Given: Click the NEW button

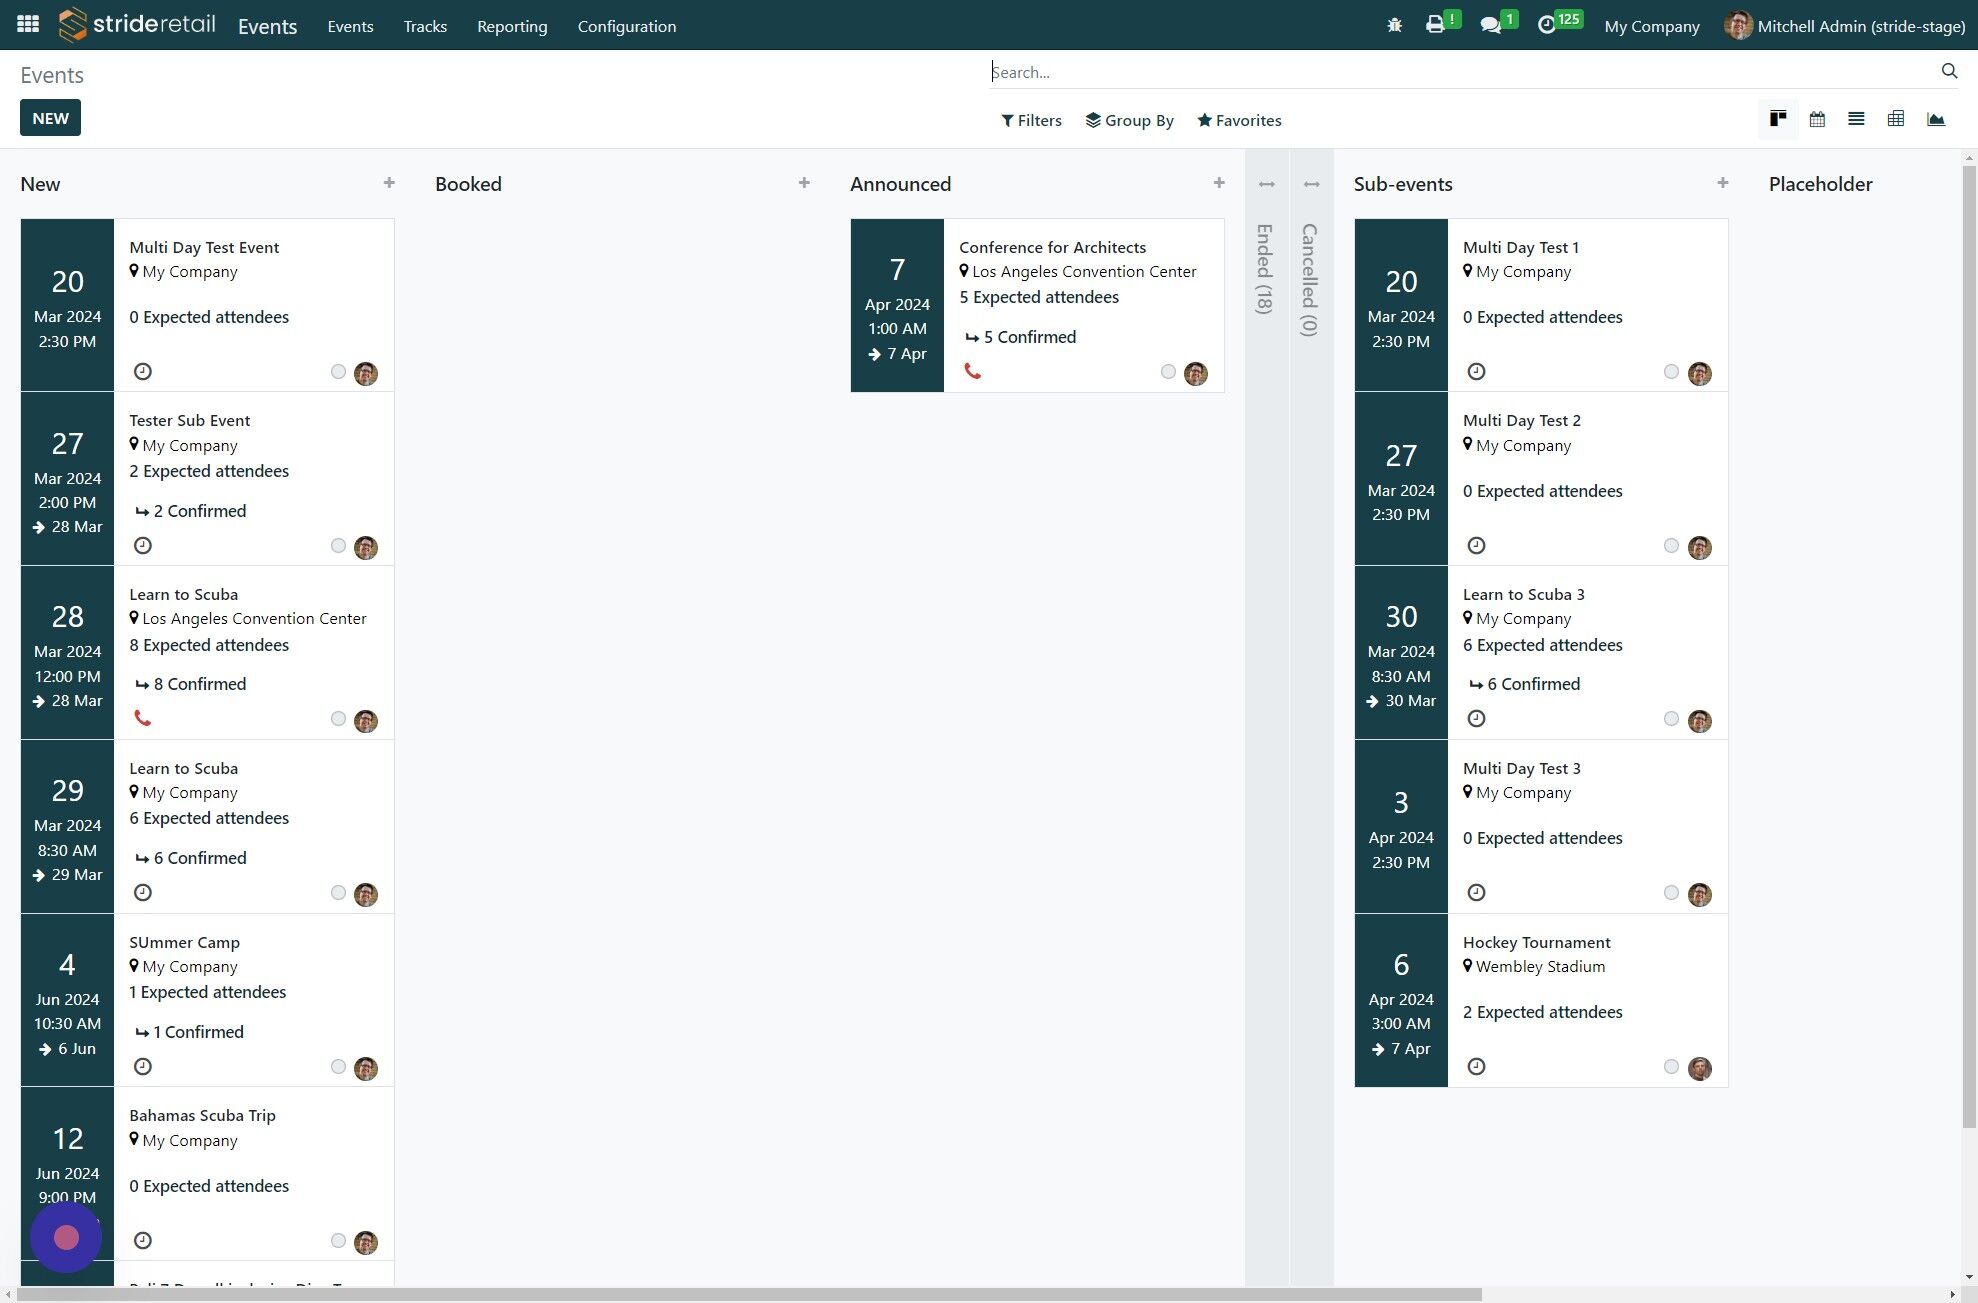Looking at the screenshot, I should 50,118.
